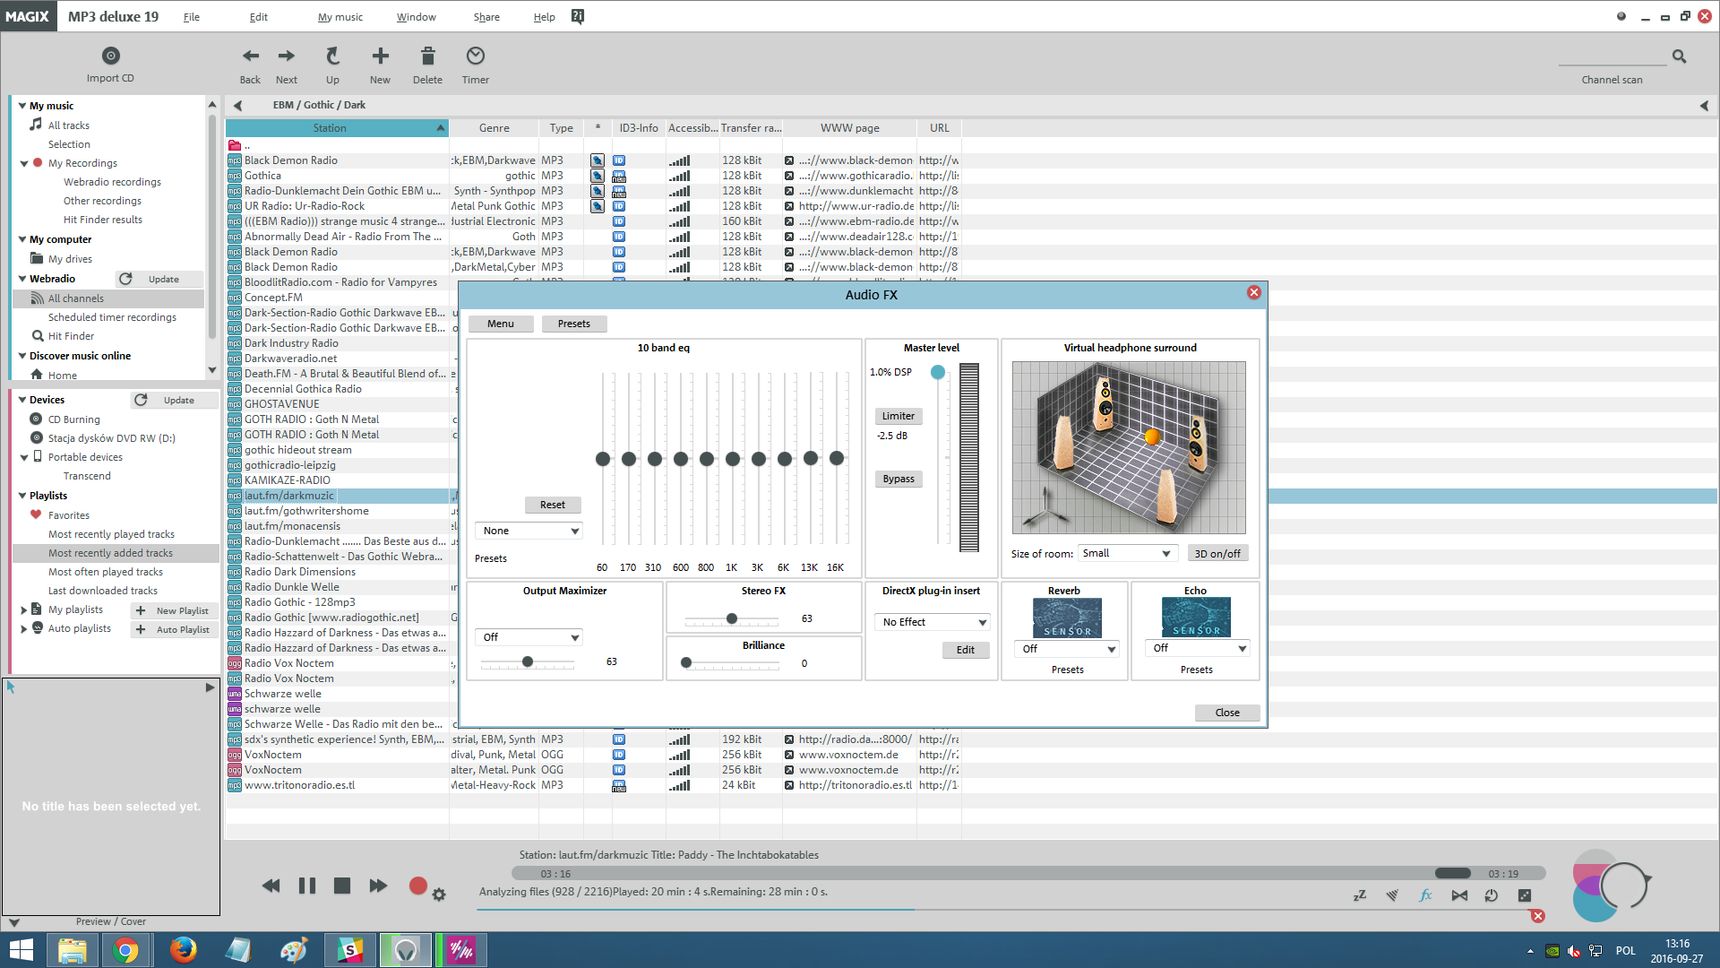Open the Help menu
The height and width of the screenshot is (968, 1720).
point(544,17)
